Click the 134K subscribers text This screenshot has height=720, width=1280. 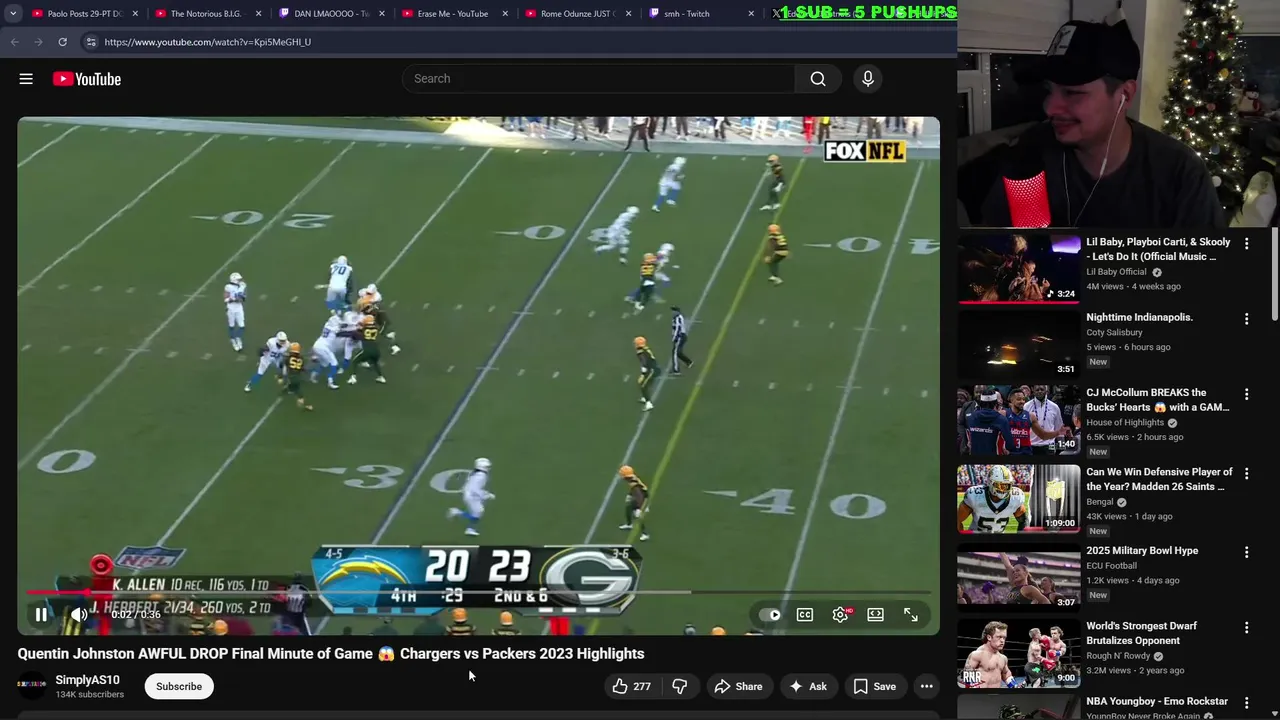90,694
